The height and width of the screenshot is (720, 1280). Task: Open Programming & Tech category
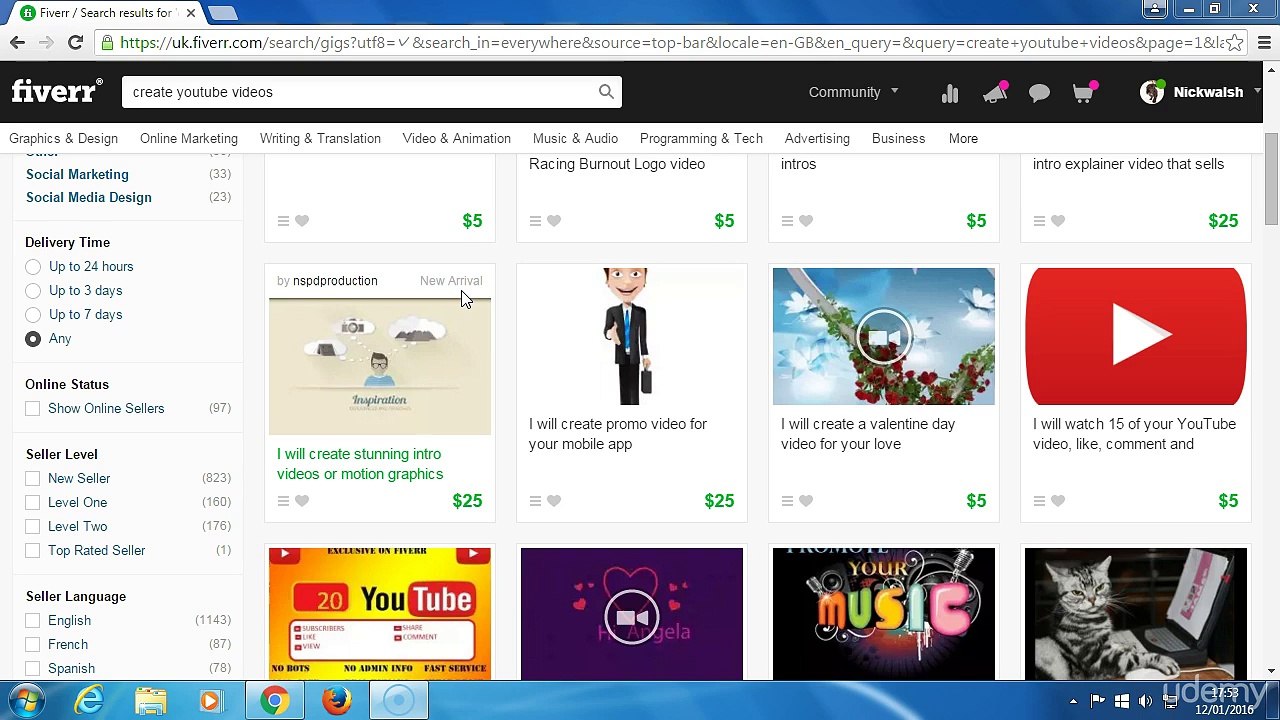coord(701,139)
